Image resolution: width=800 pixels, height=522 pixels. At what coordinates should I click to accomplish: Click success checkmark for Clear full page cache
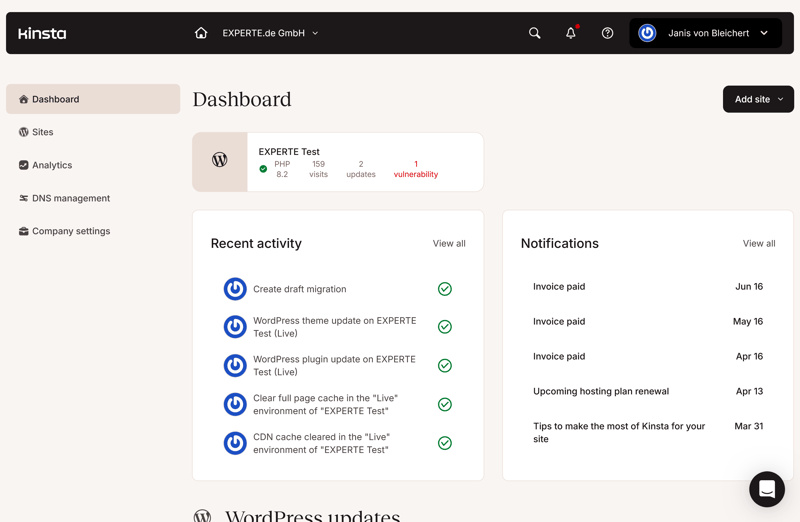click(445, 404)
